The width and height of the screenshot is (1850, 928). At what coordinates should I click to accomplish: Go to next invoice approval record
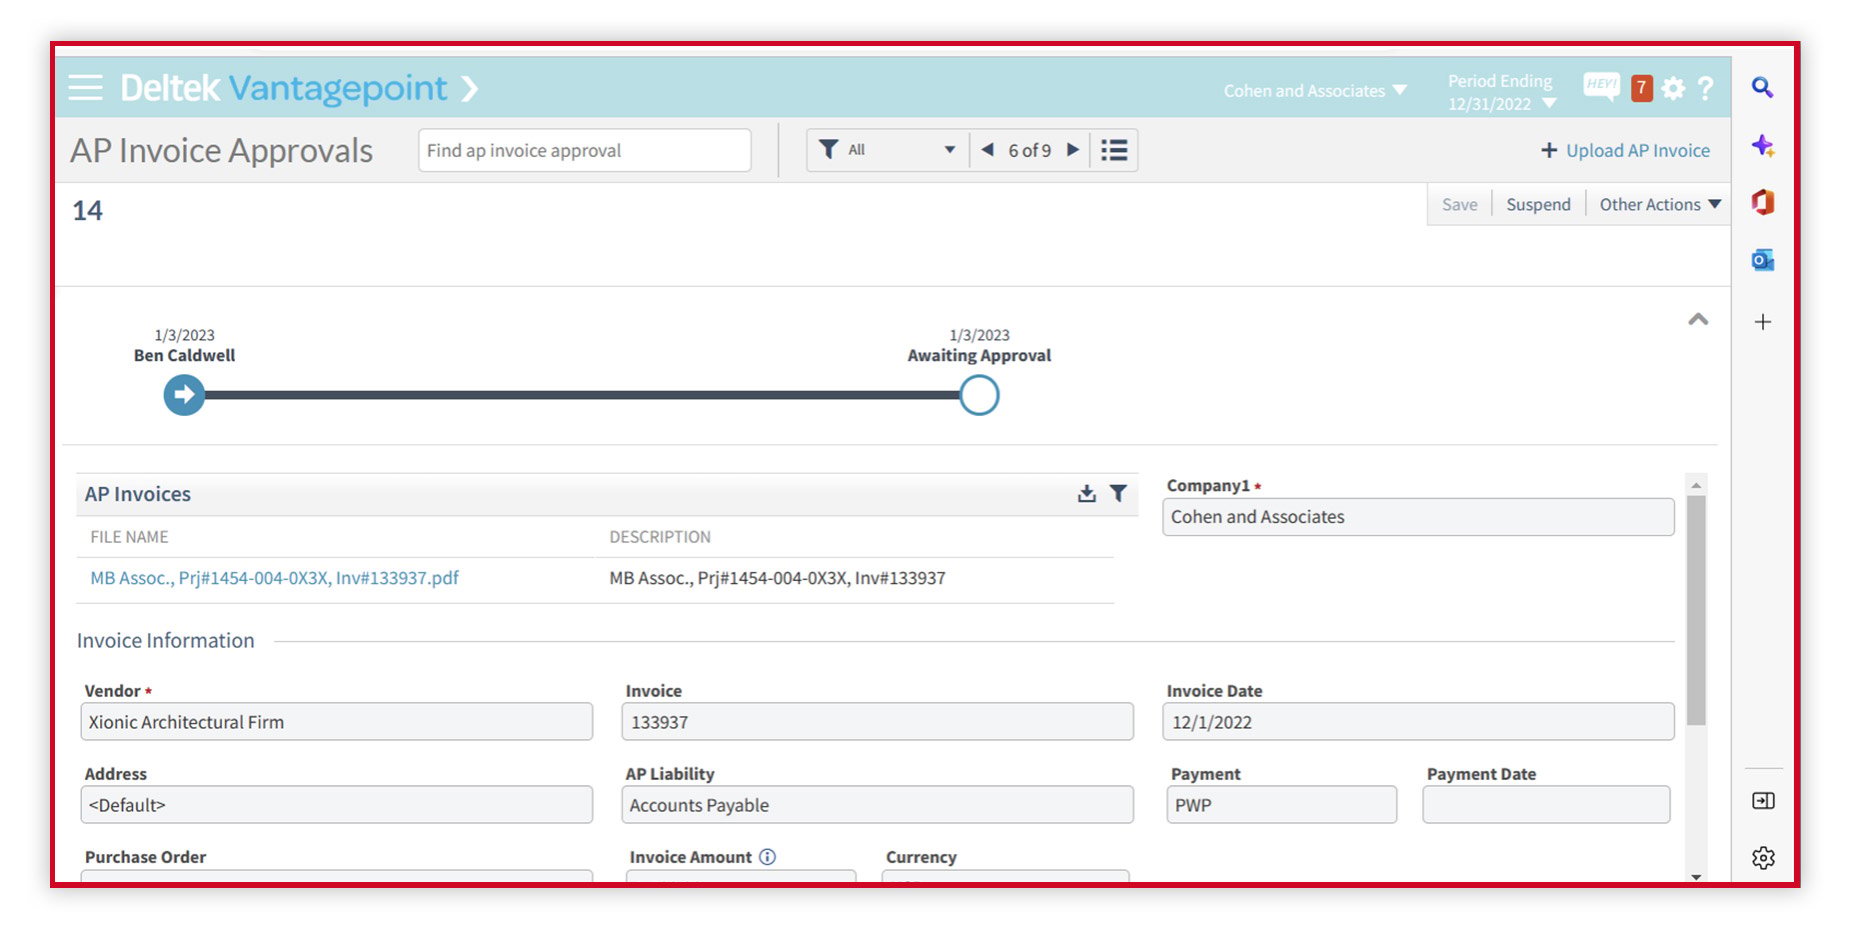(x=1073, y=150)
